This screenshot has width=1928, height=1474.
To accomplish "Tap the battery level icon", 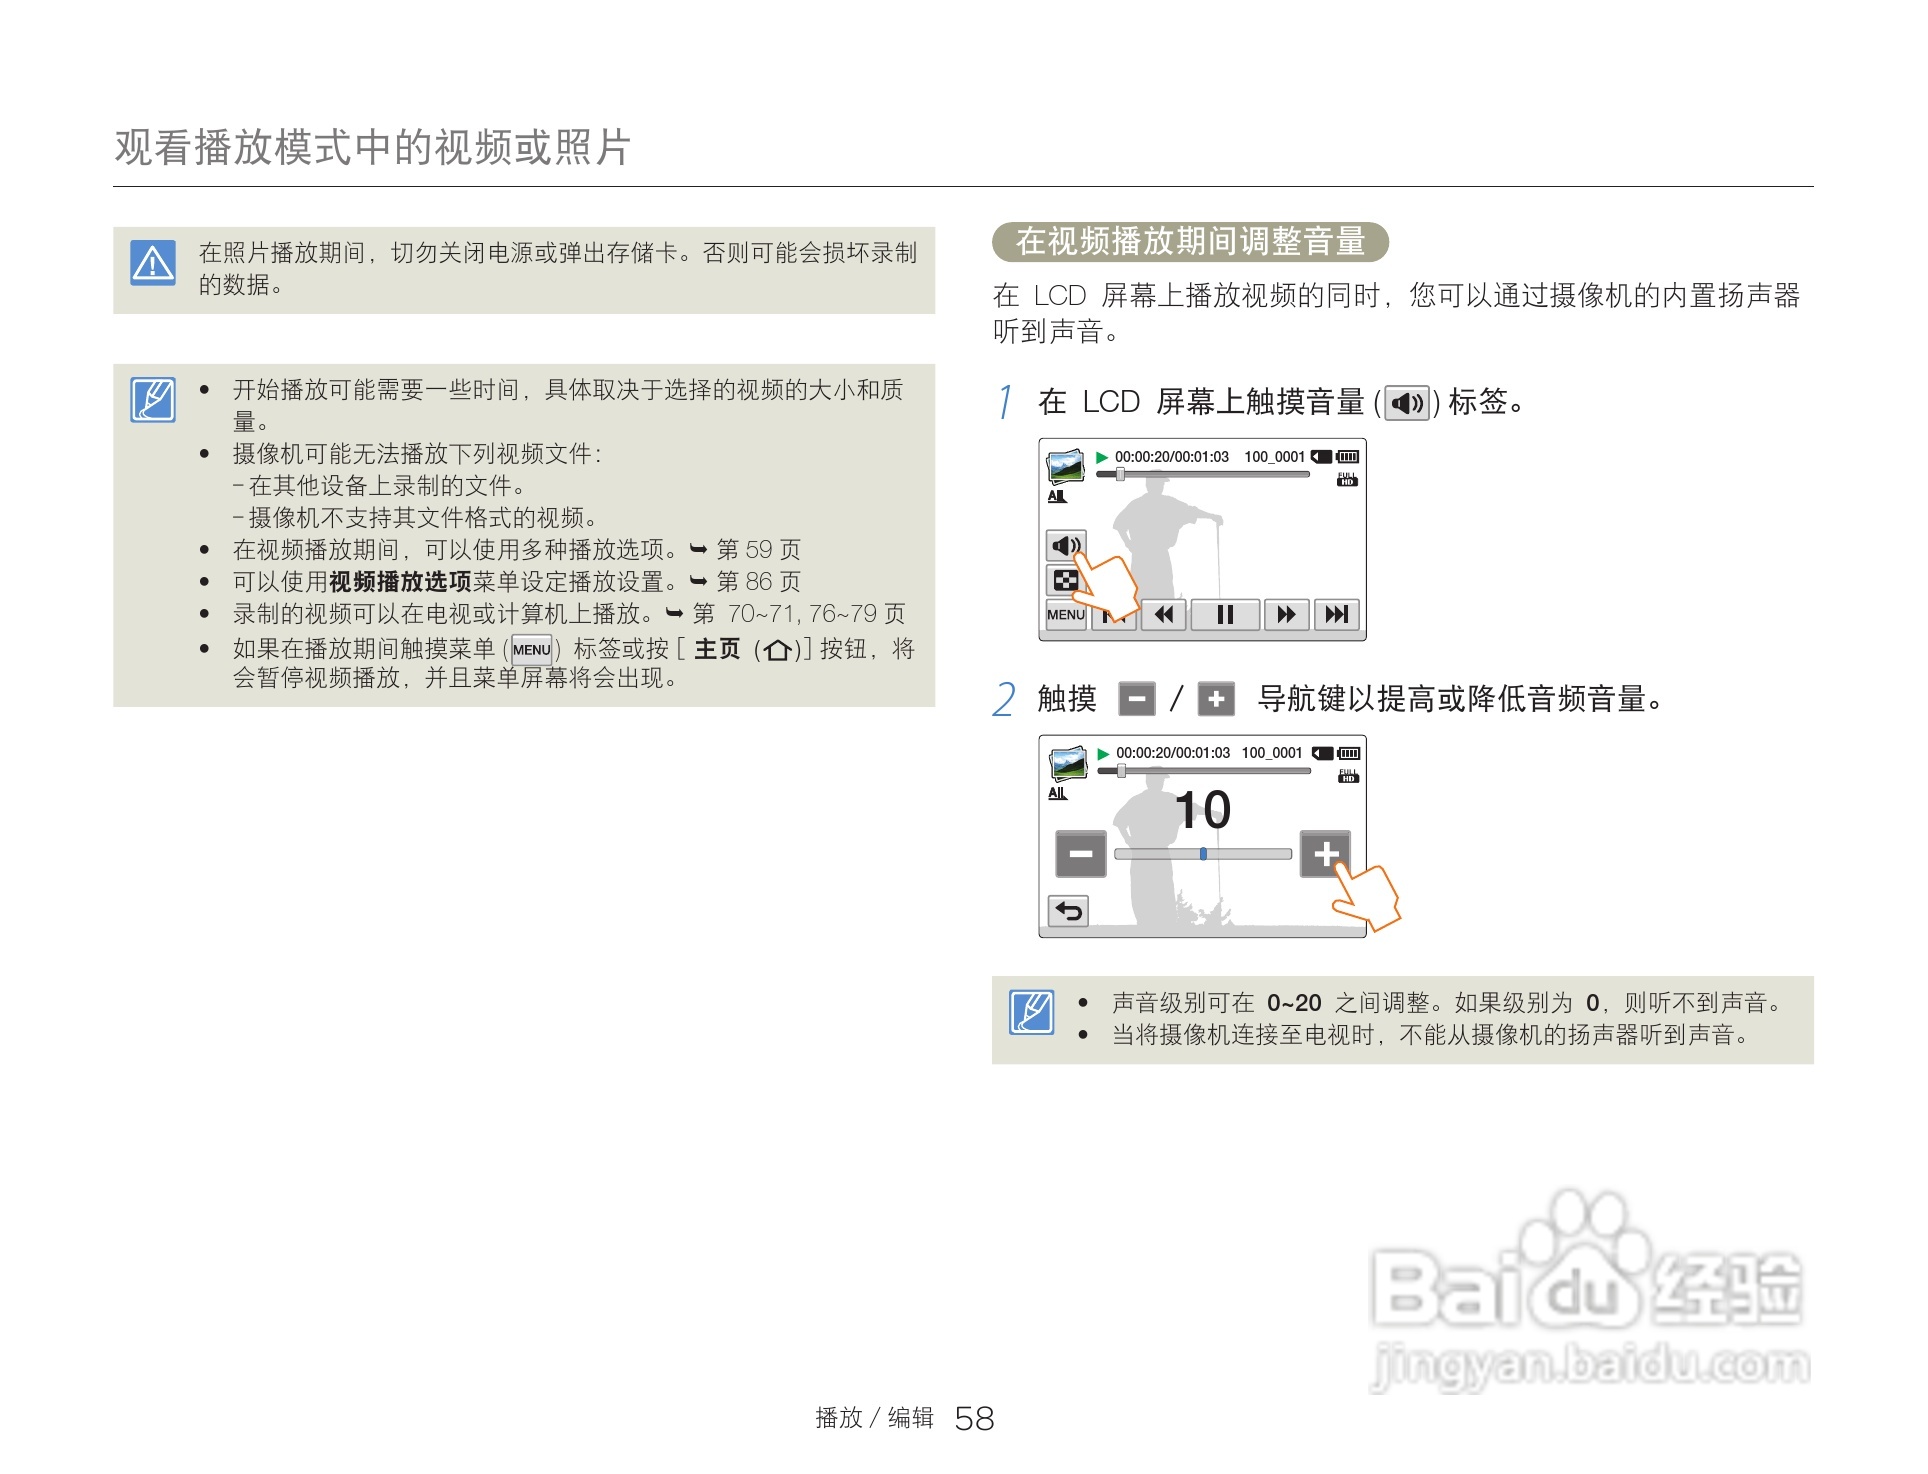I will [x=1350, y=457].
